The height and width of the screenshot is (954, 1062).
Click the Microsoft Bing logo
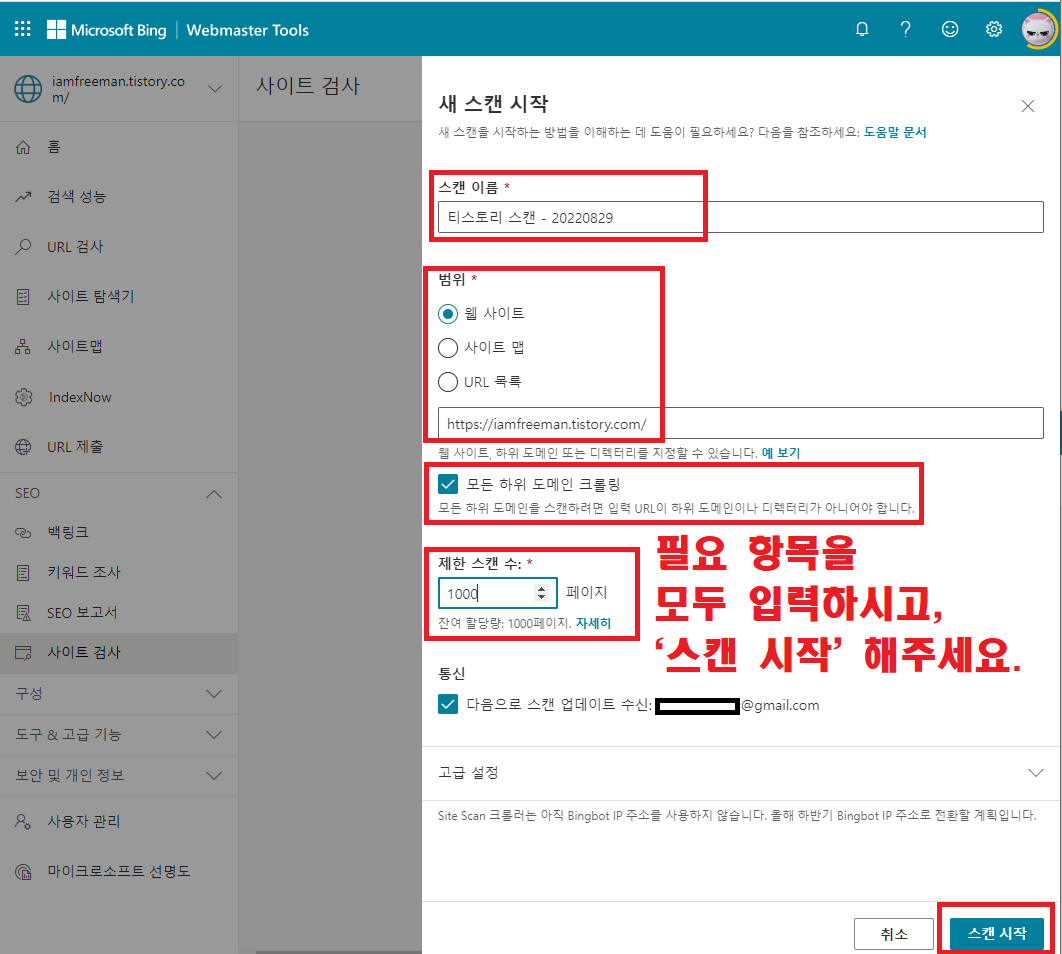coord(106,30)
